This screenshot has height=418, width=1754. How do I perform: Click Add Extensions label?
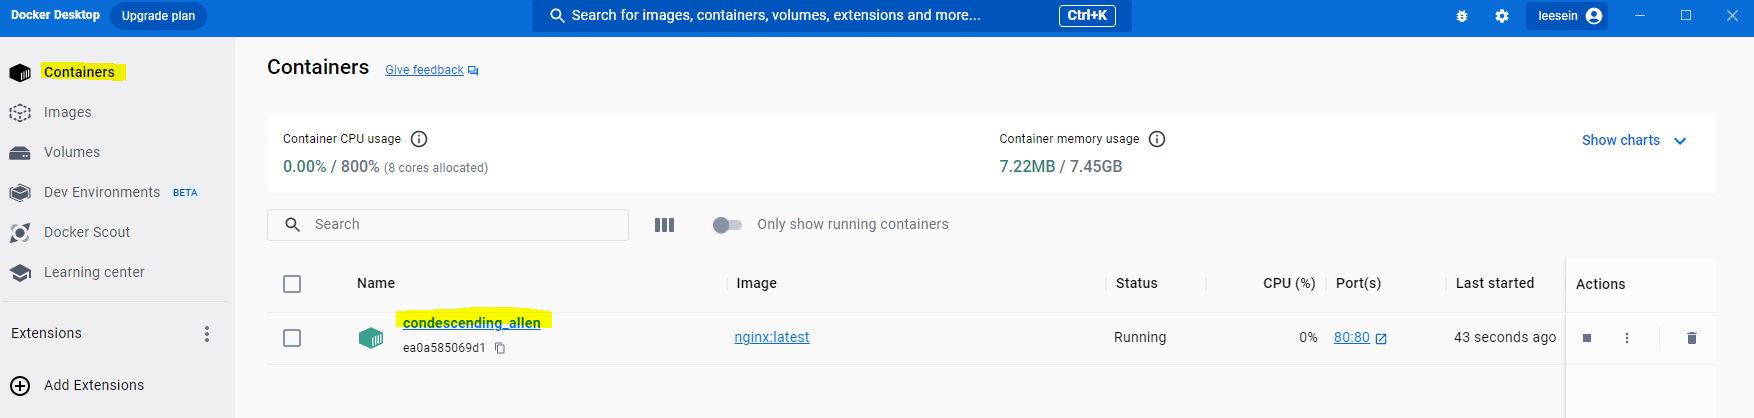(x=94, y=385)
